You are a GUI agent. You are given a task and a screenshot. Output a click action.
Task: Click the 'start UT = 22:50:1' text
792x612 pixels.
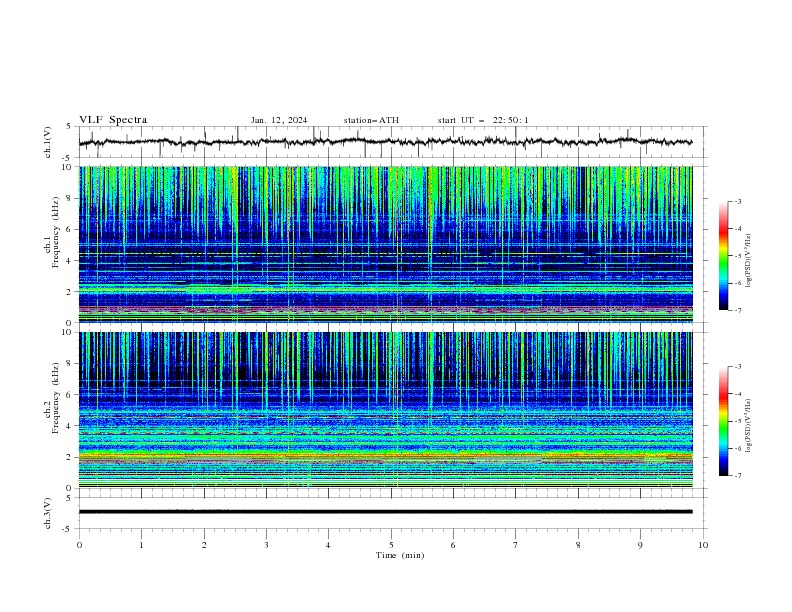pyautogui.click(x=483, y=120)
